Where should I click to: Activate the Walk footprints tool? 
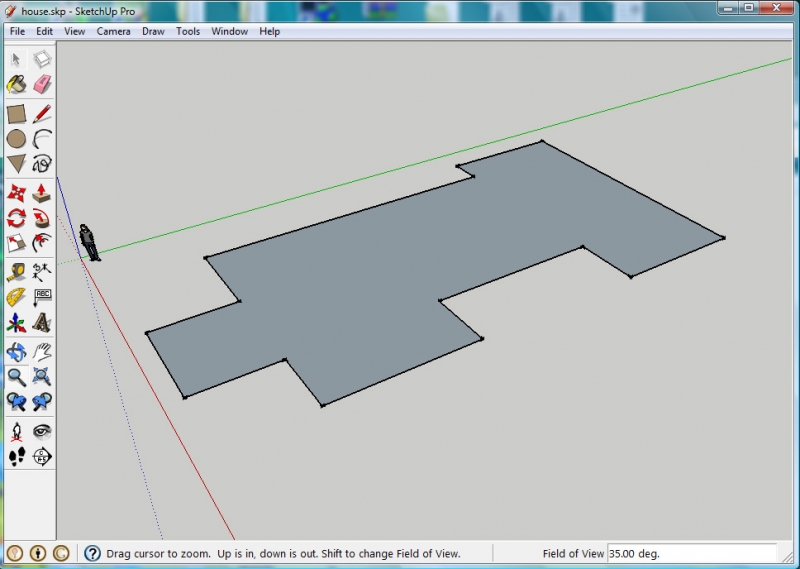click(x=16, y=457)
